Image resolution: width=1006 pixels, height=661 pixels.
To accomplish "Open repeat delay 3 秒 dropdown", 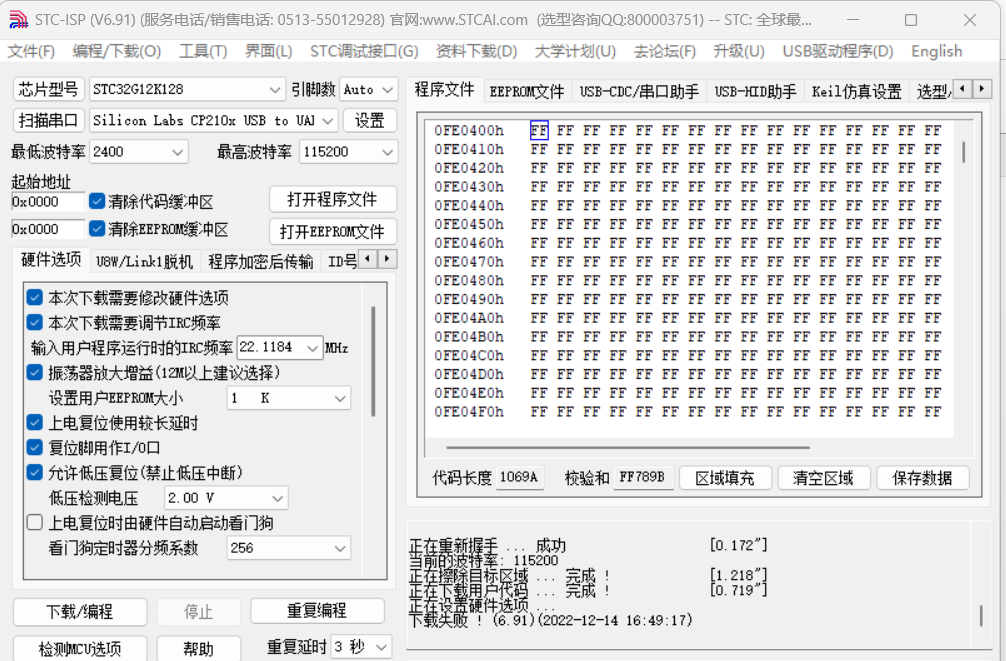I will tap(361, 646).
